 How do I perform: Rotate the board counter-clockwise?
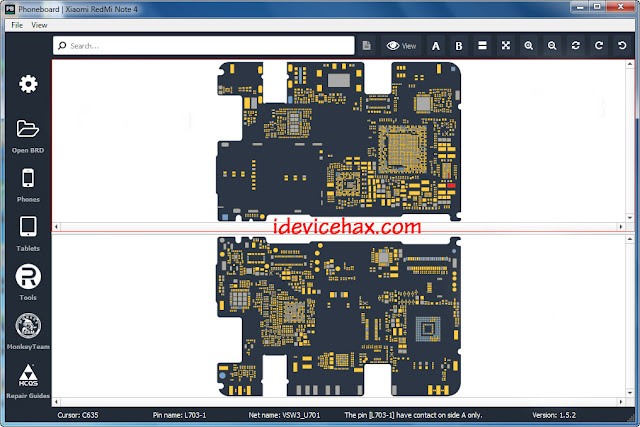point(622,45)
